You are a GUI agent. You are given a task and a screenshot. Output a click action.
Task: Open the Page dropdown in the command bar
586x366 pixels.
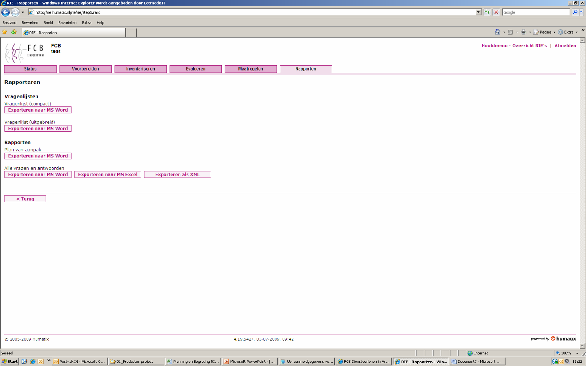pyautogui.click(x=544, y=32)
